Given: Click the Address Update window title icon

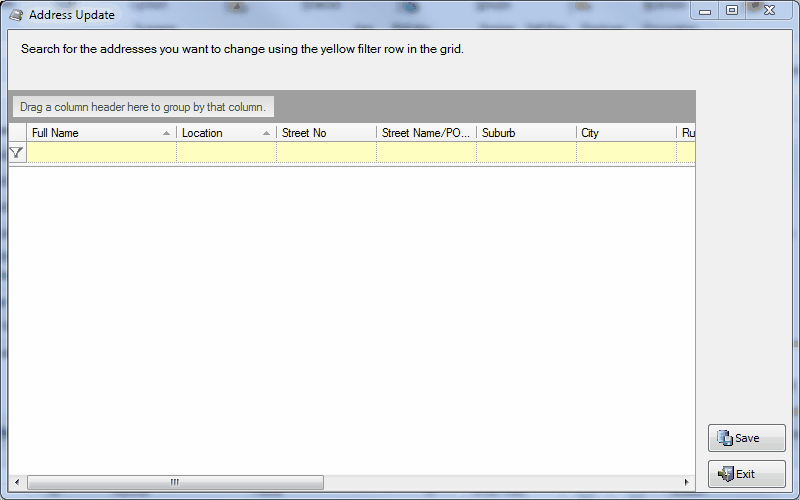Looking at the screenshot, I should click(x=16, y=15).
